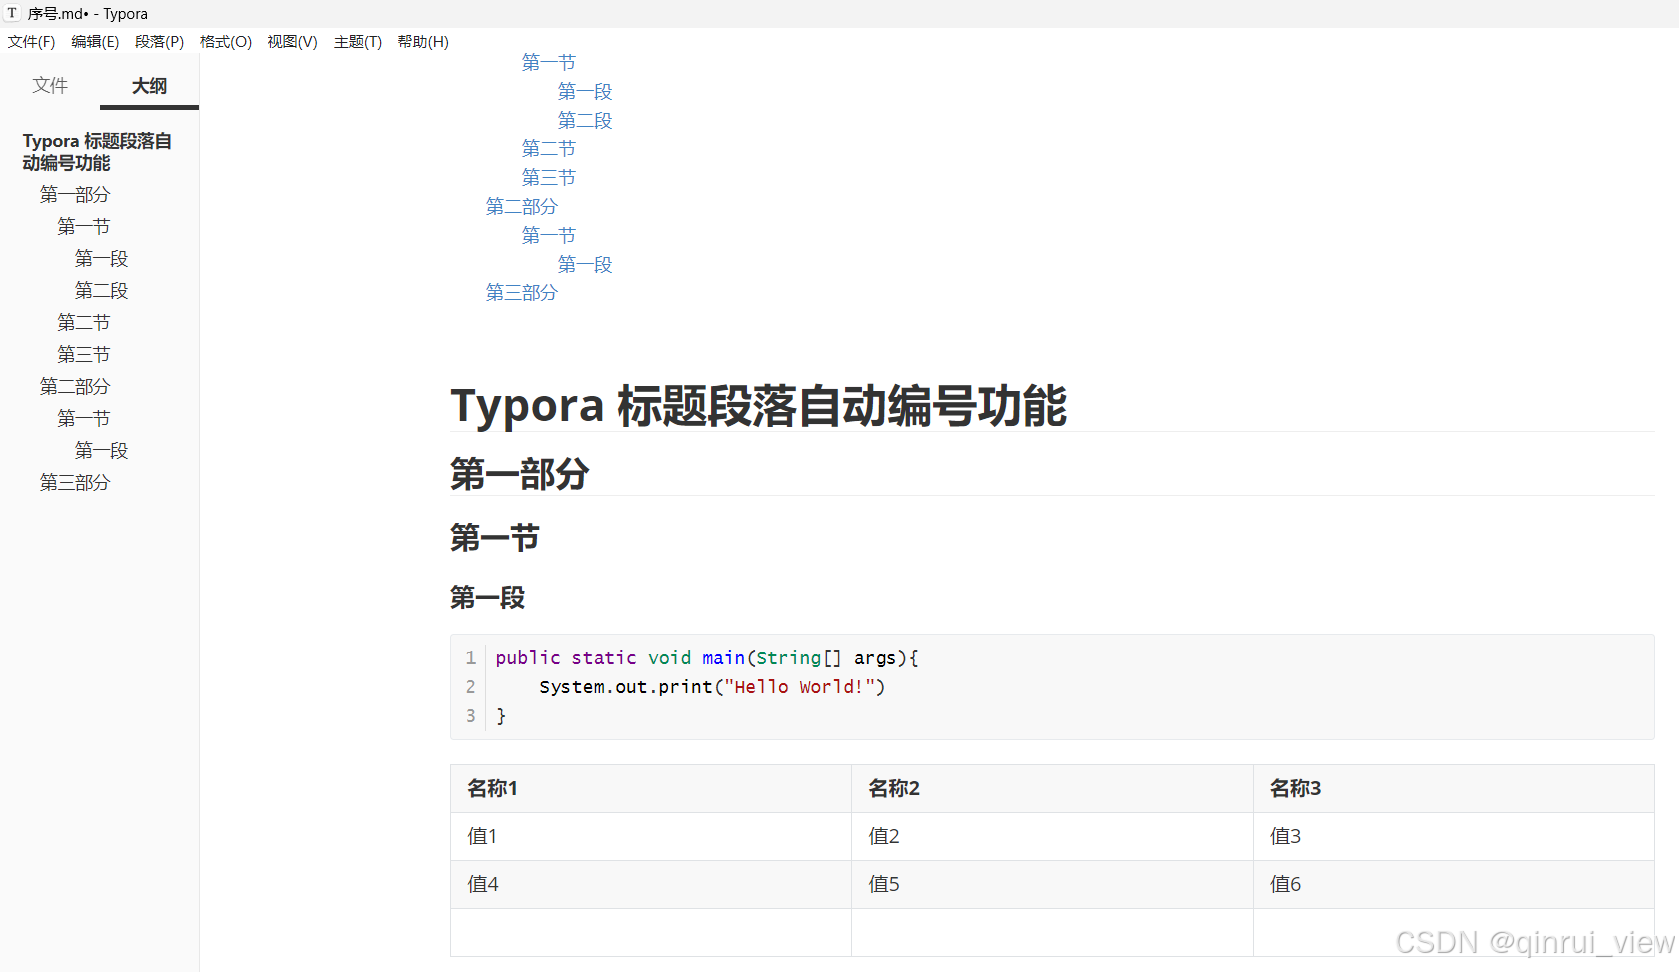Image resolution: width=1679 pixels, height=972 pixels.
Task: Open the 帮助(H) menu
Action: click(x=423, y=42)
